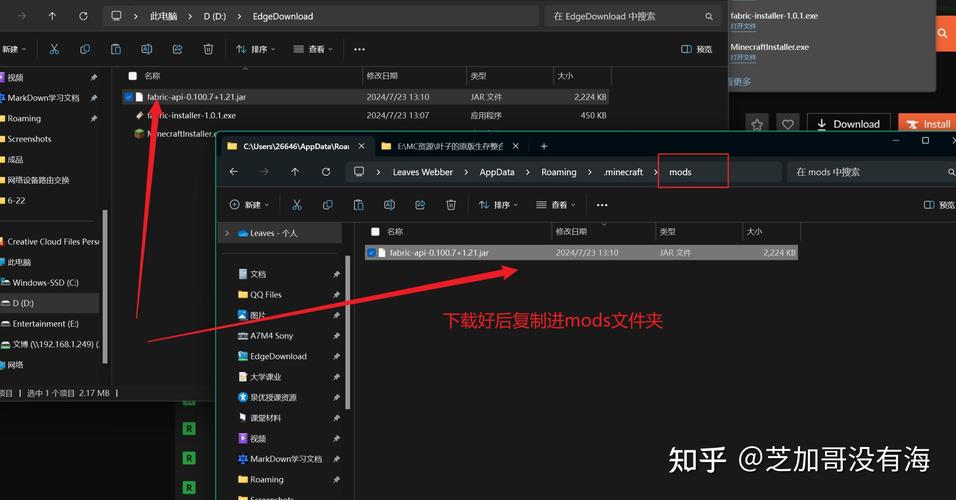The width and height of the screenshot is (956, 500).
Task: Open View dropdown in mods window
Action: [555, 205]
